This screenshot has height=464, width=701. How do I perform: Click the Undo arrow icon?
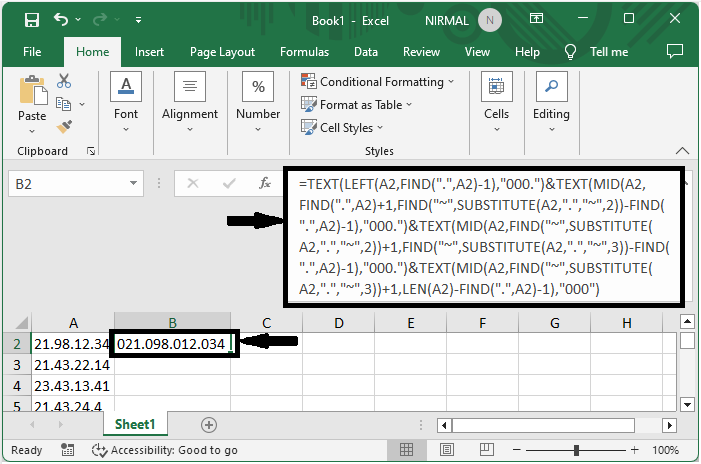[63, 19]
